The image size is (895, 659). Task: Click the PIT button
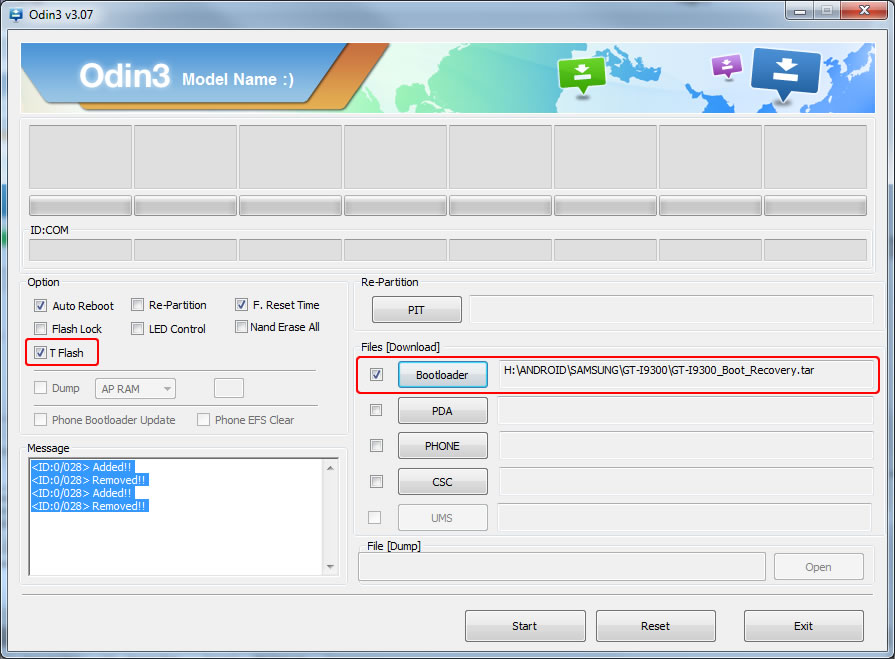(x=417, y=310)
